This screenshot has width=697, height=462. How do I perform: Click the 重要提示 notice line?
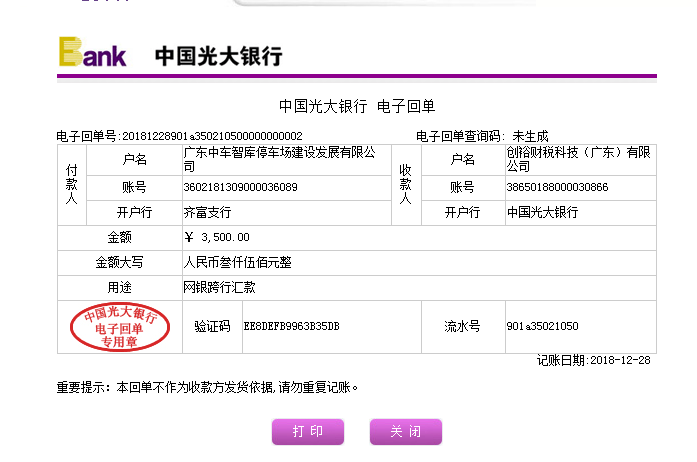pyautogui.click(x=207, y=387)
